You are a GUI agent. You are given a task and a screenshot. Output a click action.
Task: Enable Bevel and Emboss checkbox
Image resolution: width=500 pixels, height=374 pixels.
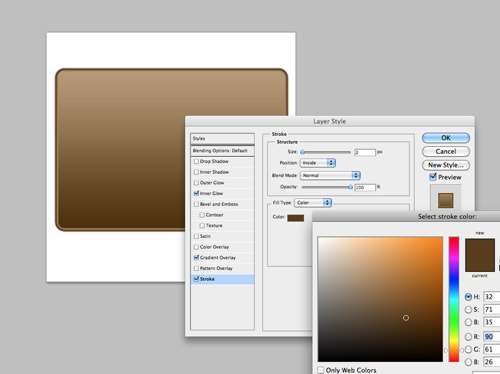196,204
